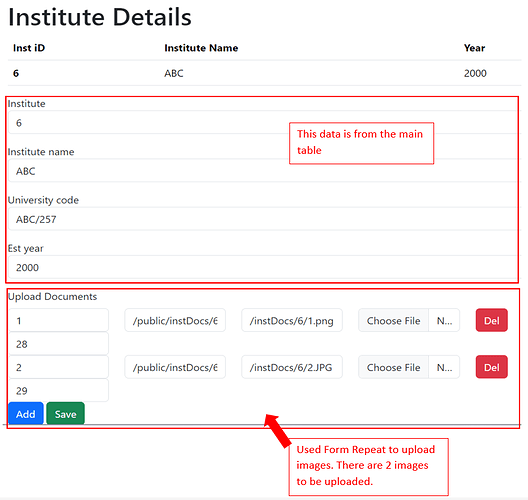528x500 pixels.
Task: Click the blue Add button
Action: pos(26,413)
